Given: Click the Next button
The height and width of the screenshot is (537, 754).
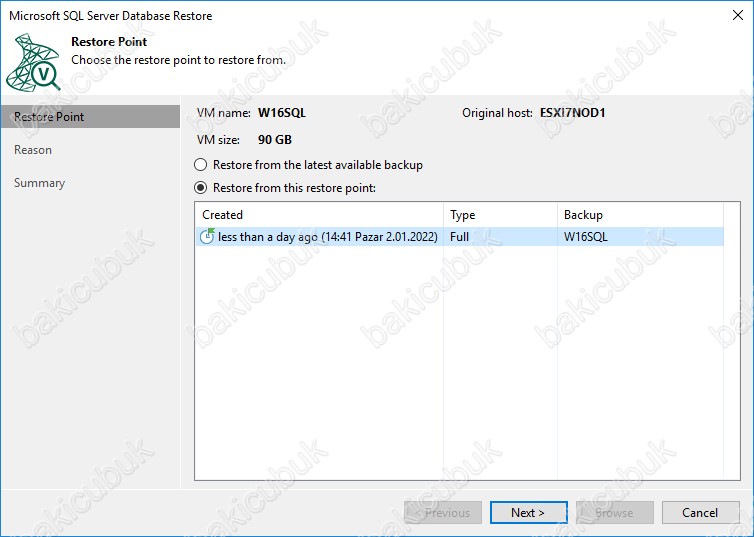Looking at the screenshot, I should pos(528,512).
